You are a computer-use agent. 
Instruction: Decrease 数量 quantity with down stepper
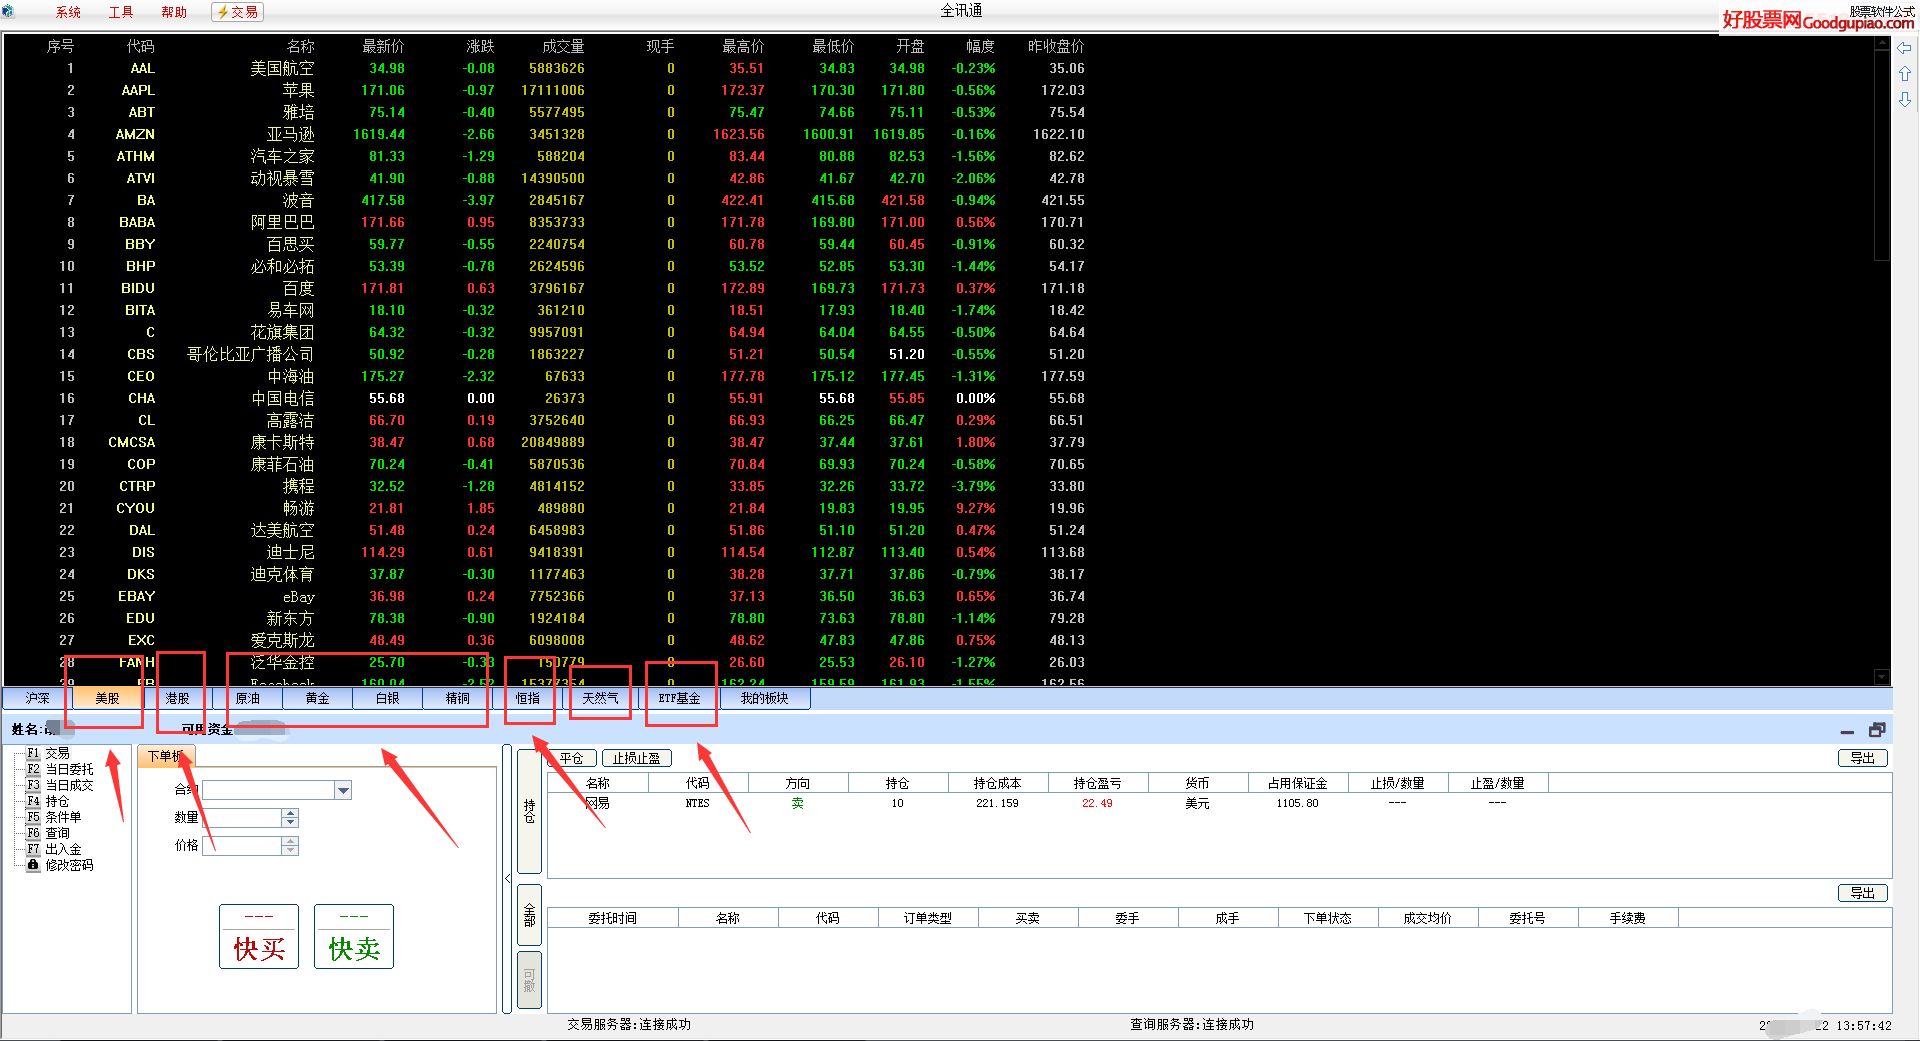click(290, 823)
